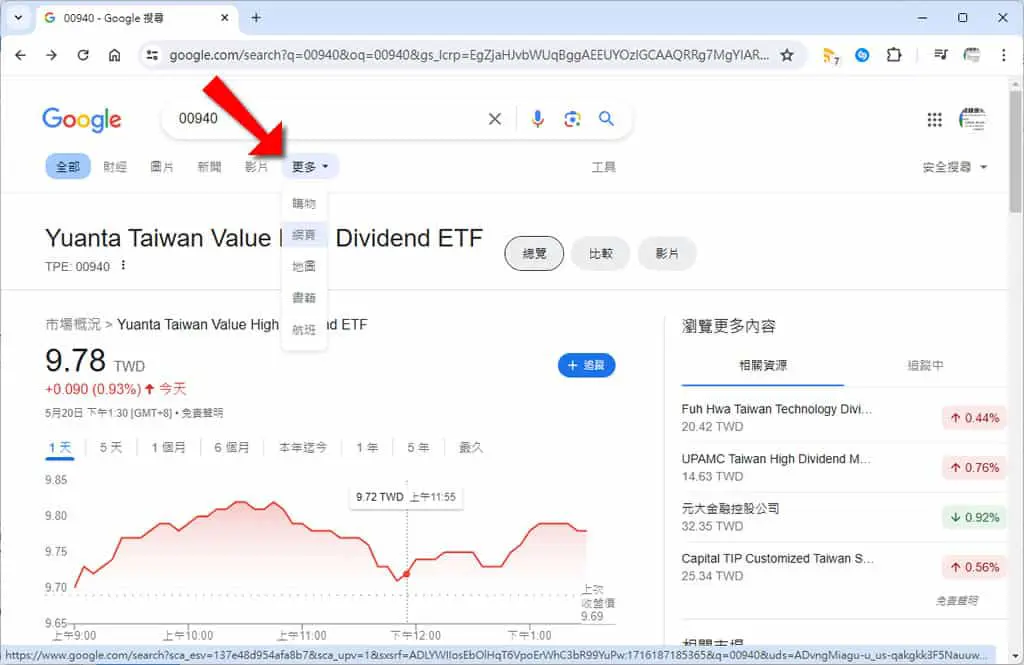1024x665 pixels.
Task: Bookmark this page with star icon
Action: (x=787, y=56)
